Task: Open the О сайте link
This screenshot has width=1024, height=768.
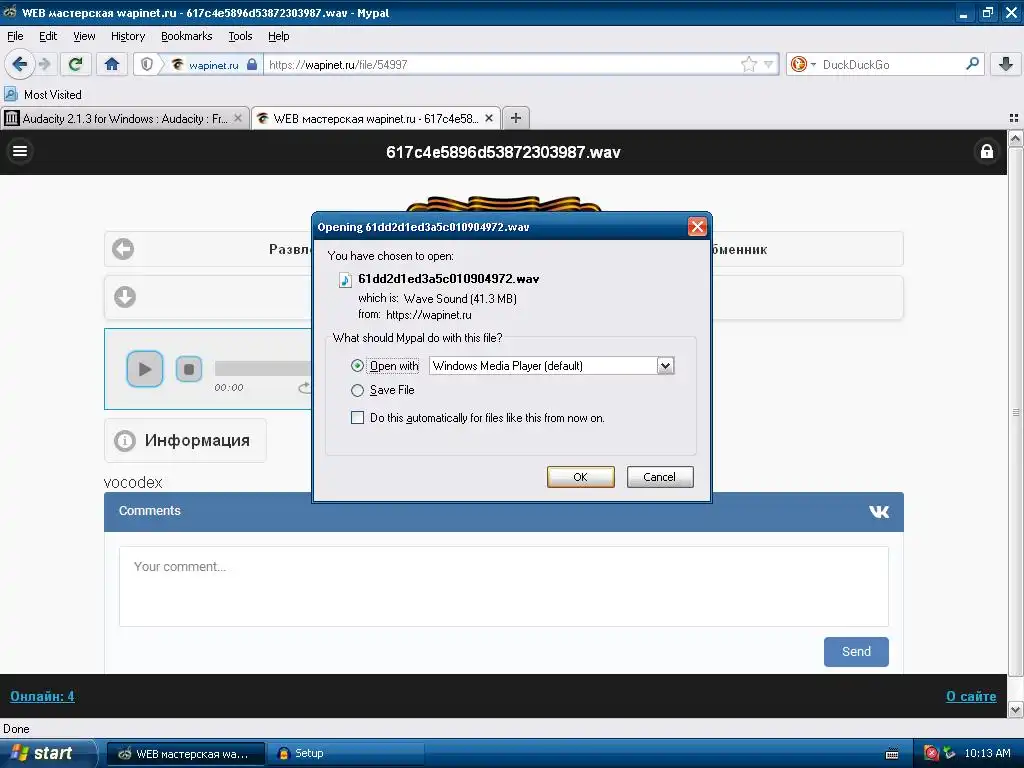Action: pyautogui.click(x=971, y=696)
